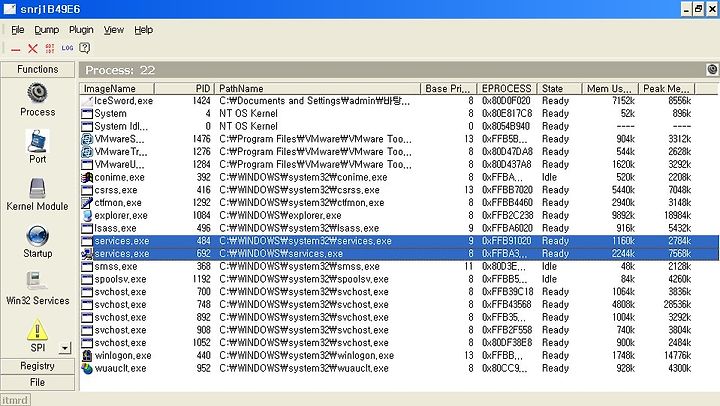The width and height of the screenshot is (720, 406).
Task: Click EPROCESS value 0x80D0F020
Action: click(506, 101)
